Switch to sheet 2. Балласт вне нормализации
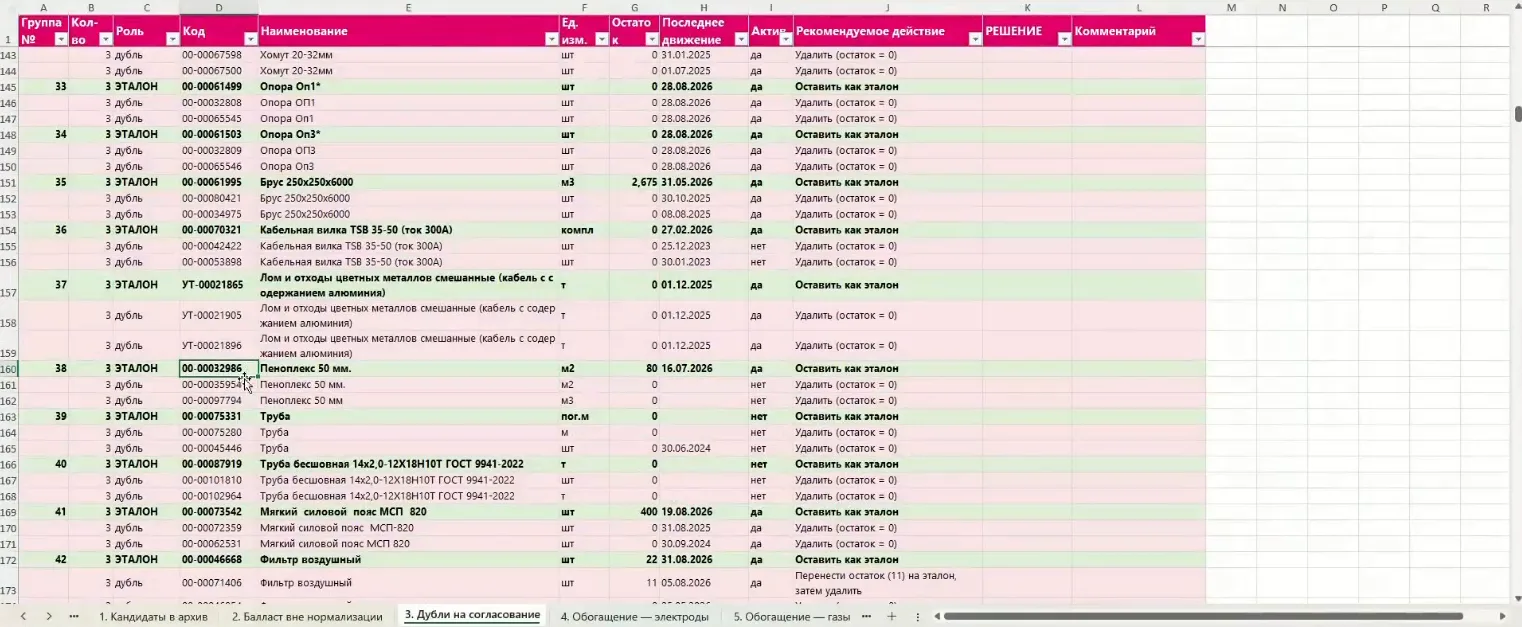Screen dimensions: 1522x627 tap(307, 616)
